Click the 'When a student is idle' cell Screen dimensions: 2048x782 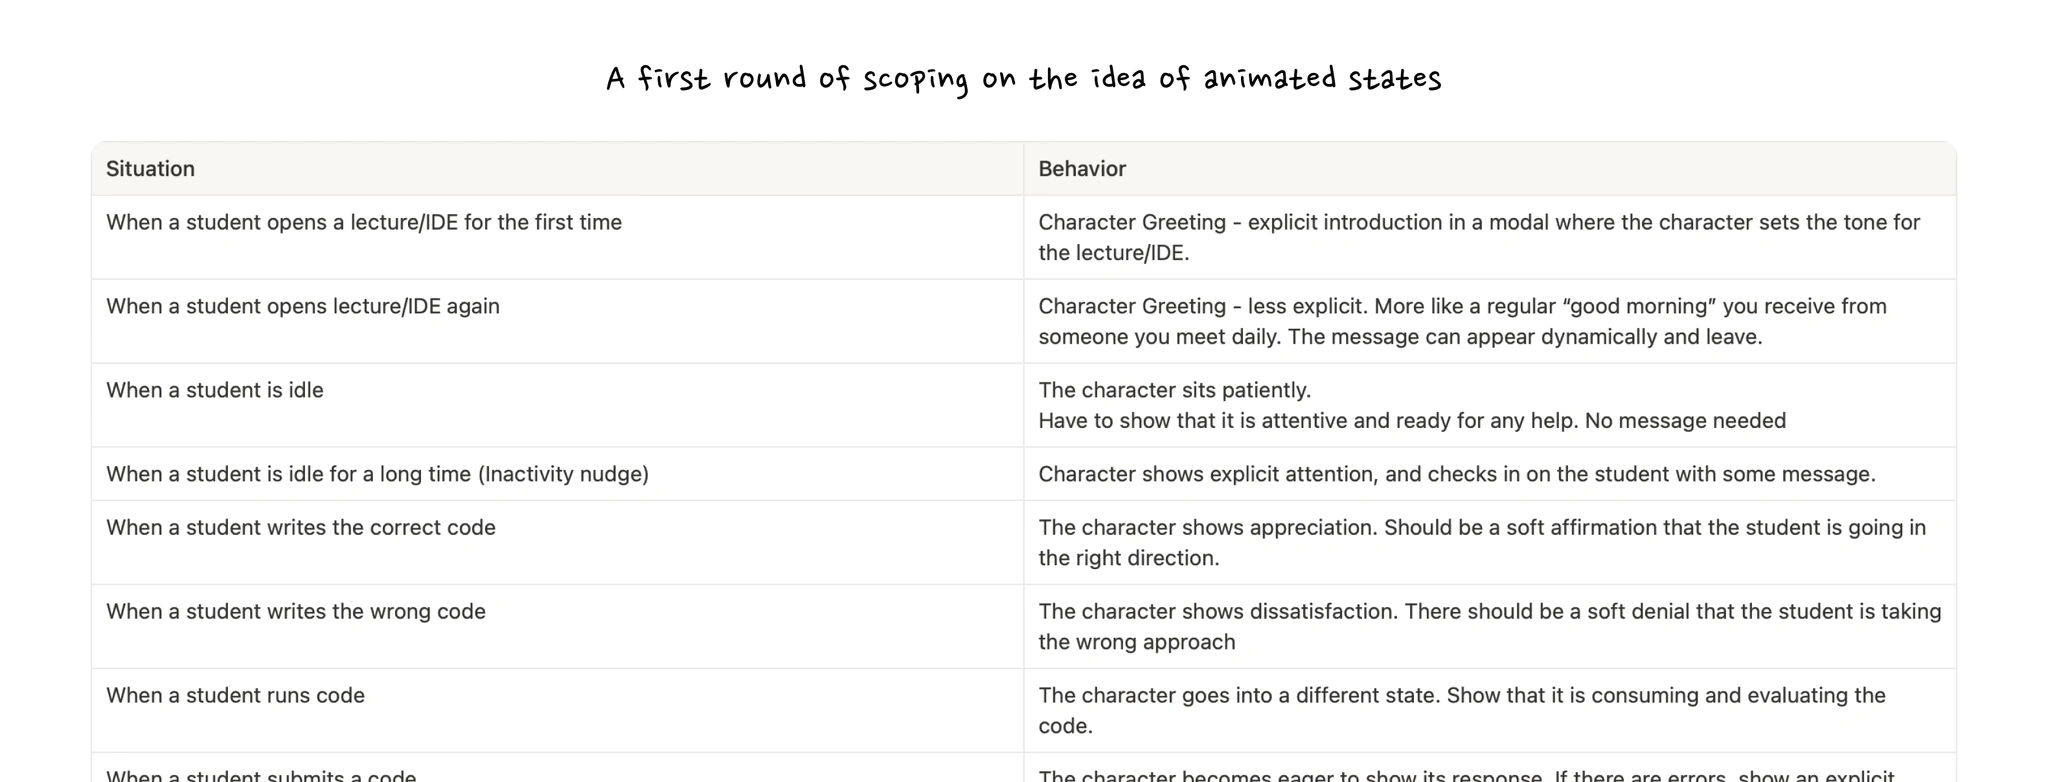[215, 391]
